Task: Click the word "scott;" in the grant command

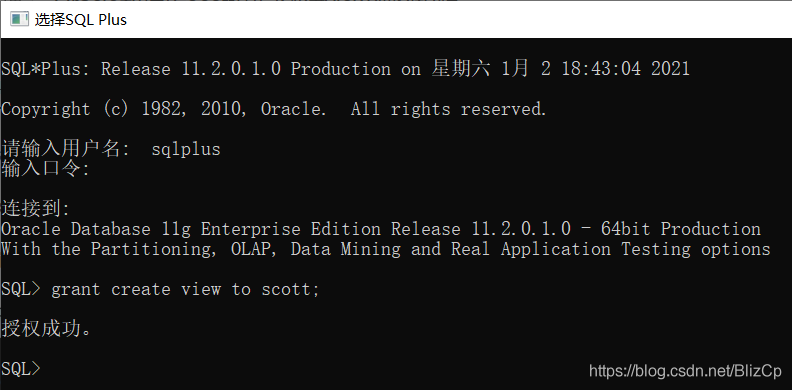Action: (x=290, y=289)
